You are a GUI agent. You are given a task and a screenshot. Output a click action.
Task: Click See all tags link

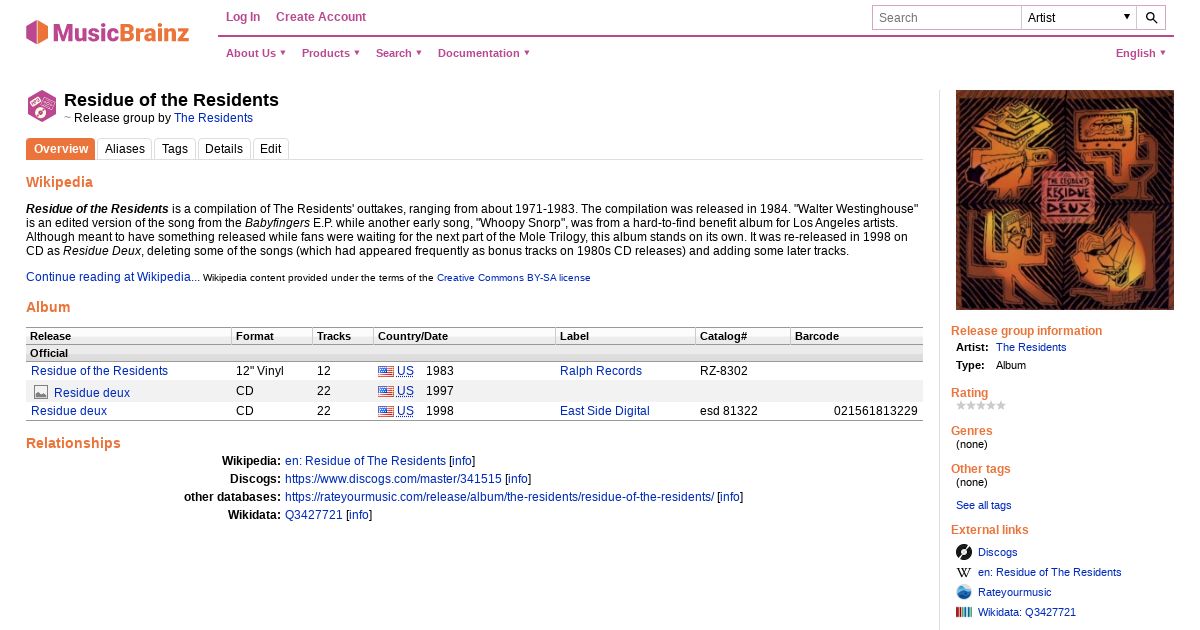click(x=983, y=505)
